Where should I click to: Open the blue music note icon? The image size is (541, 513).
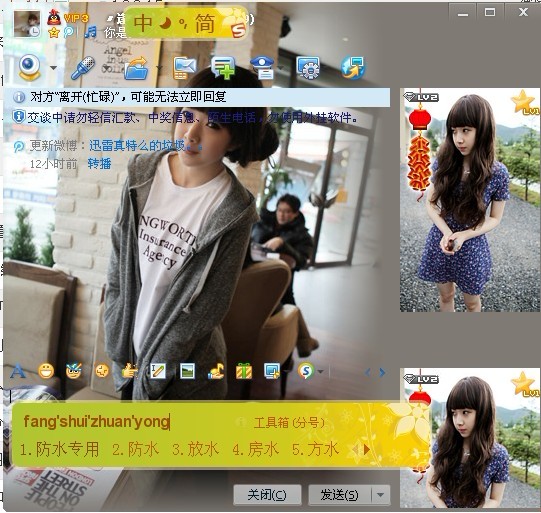click(x=91, y=32)
